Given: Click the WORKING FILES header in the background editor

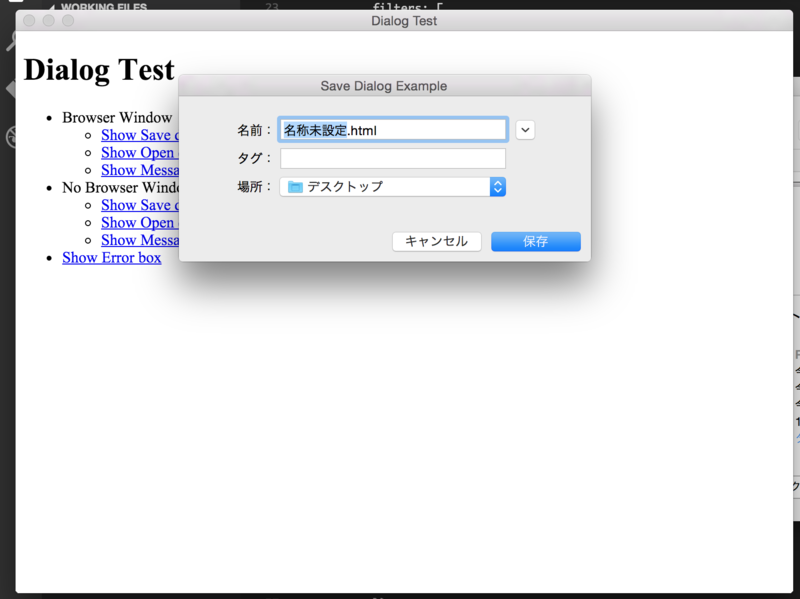Looking at the screenshot, I should [104, 6].
